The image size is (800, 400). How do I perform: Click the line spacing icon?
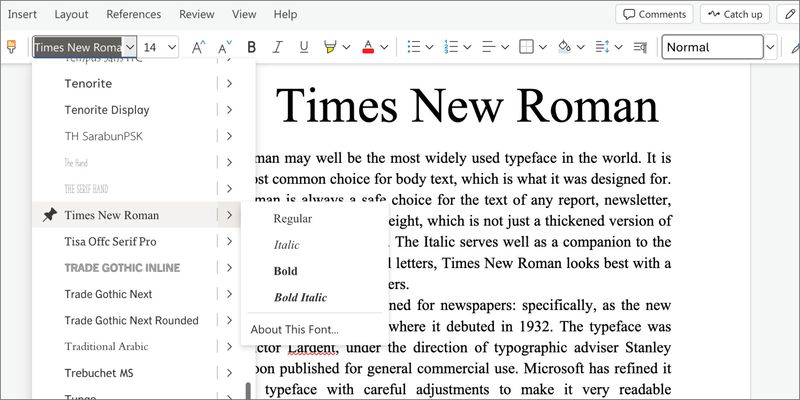click(x=603, y=47)
